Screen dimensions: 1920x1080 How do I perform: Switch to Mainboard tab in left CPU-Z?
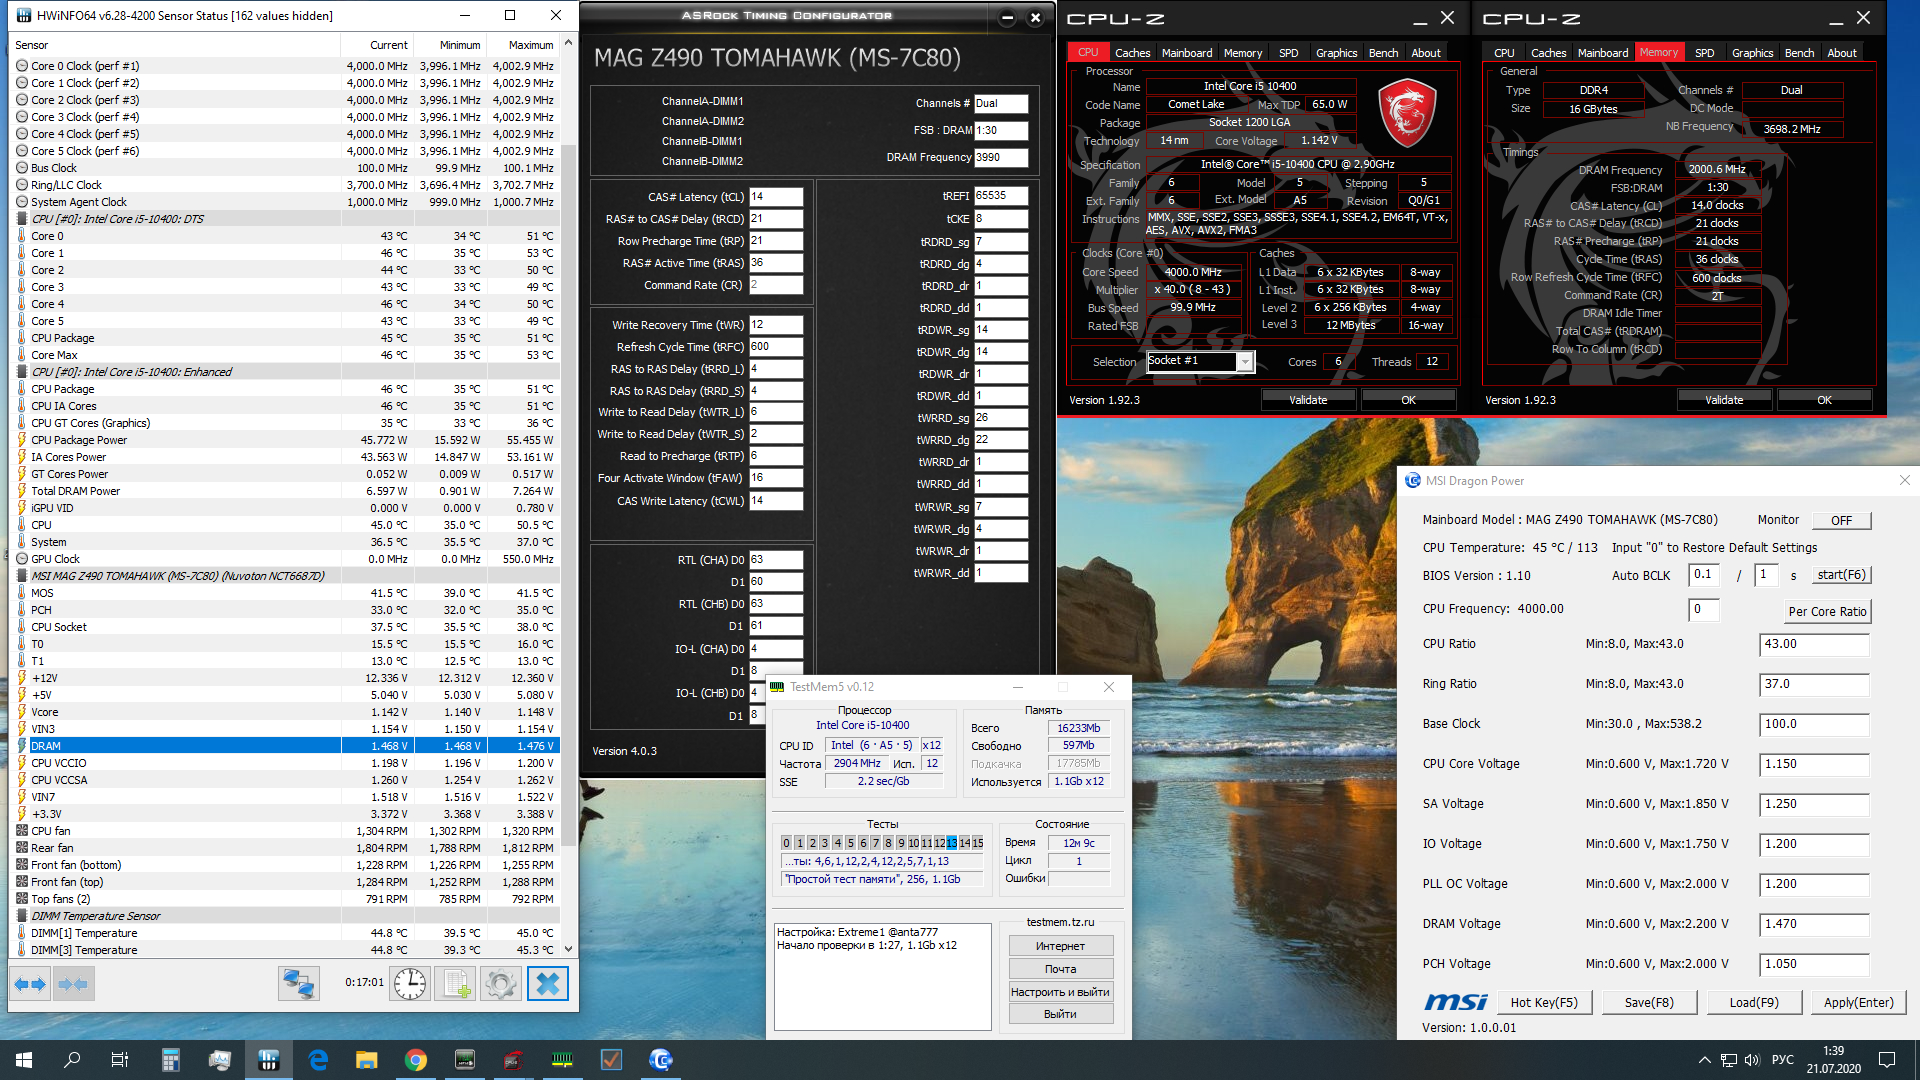[x=1187, y=53]
